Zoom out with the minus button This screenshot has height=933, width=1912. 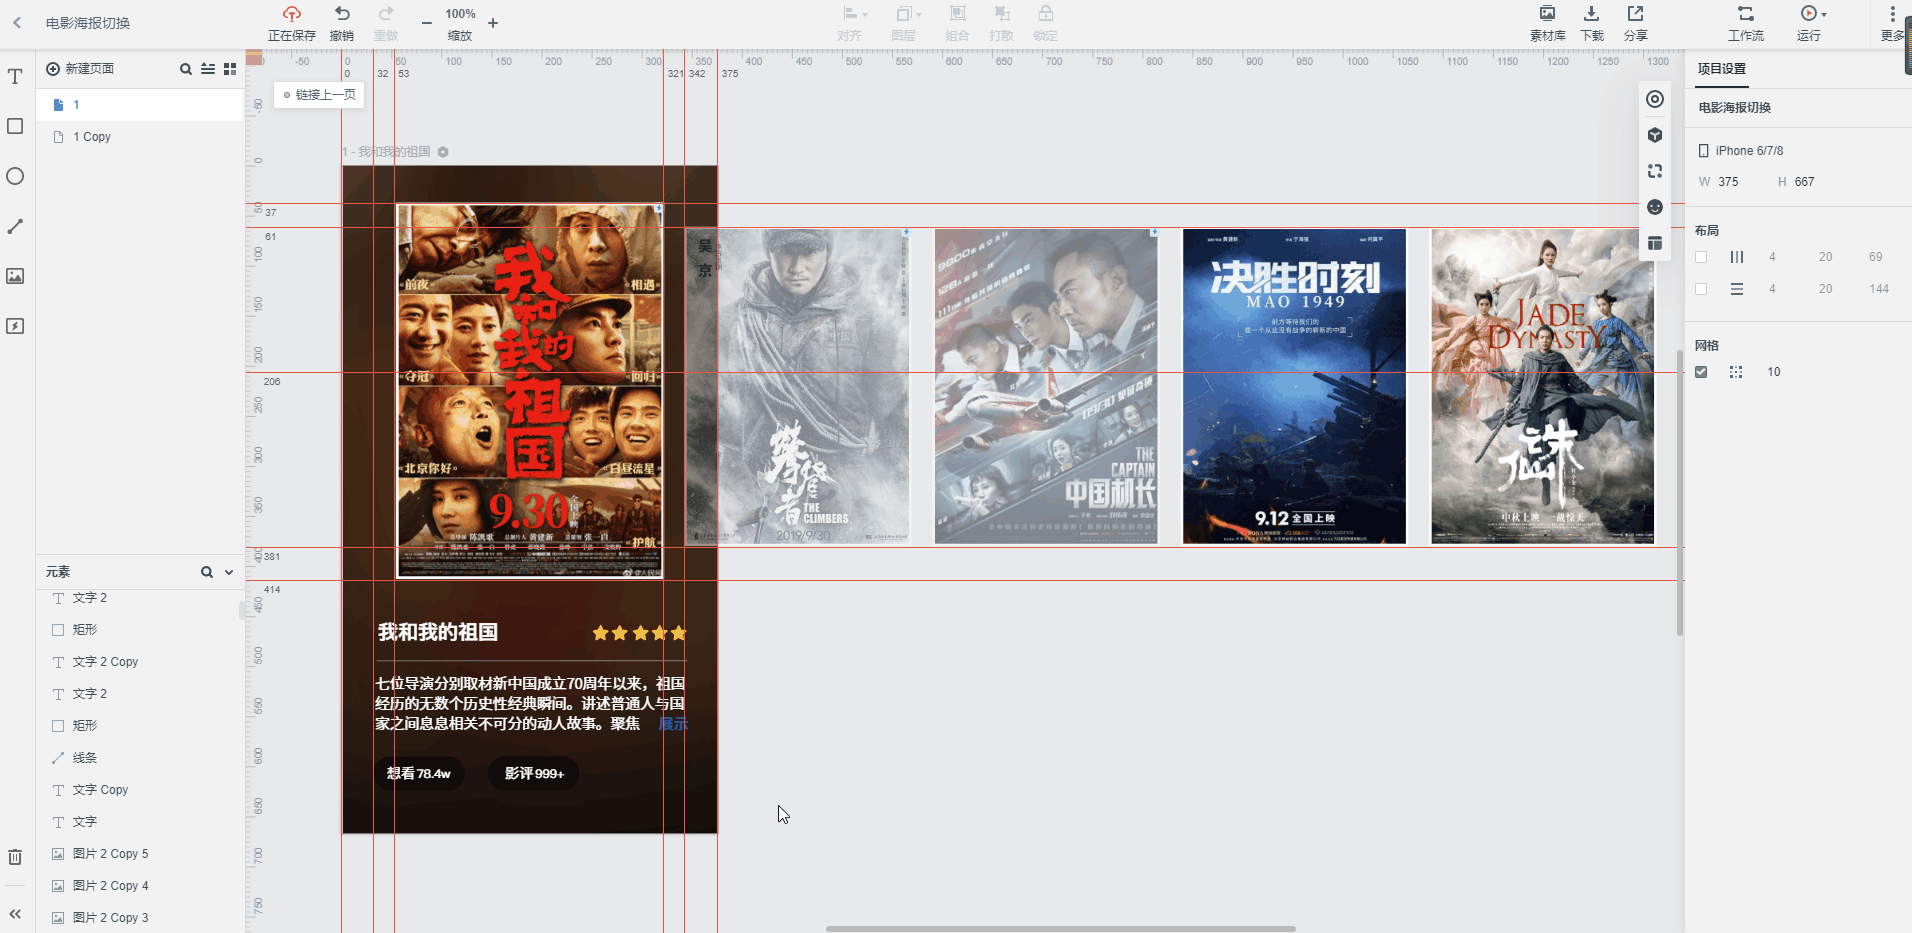[427, 23]
